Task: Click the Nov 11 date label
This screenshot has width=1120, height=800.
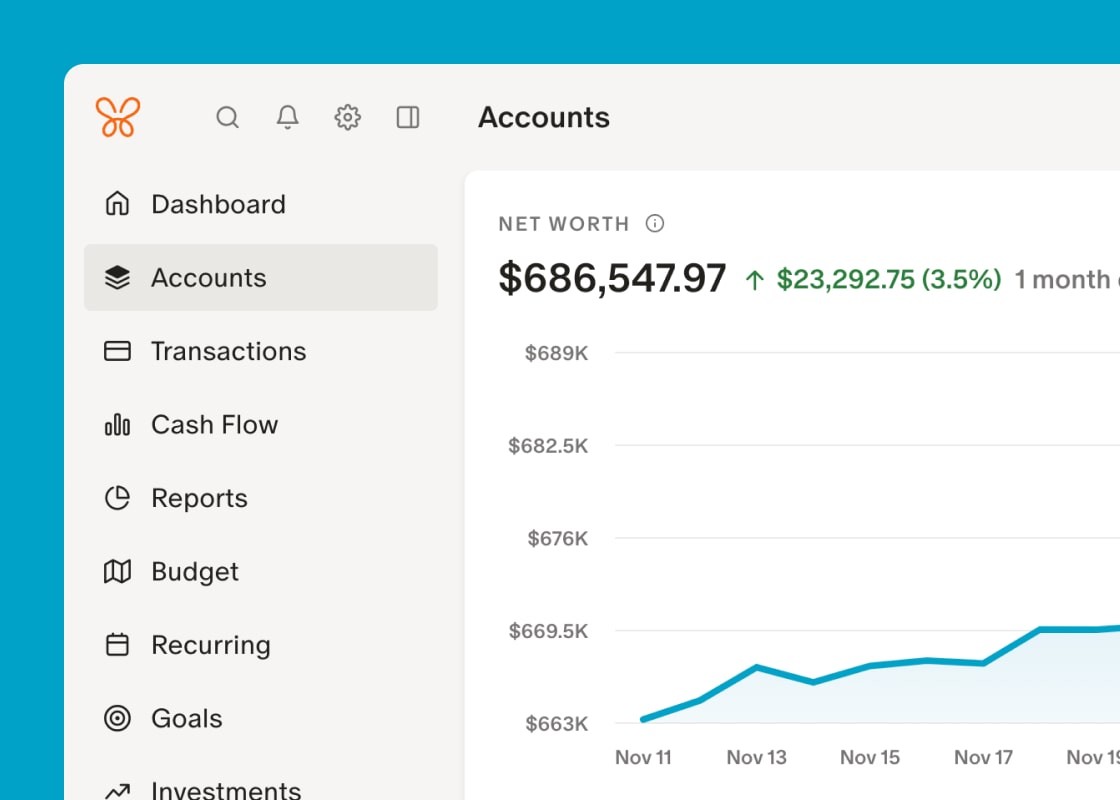Action: click(x=643, y=757)
